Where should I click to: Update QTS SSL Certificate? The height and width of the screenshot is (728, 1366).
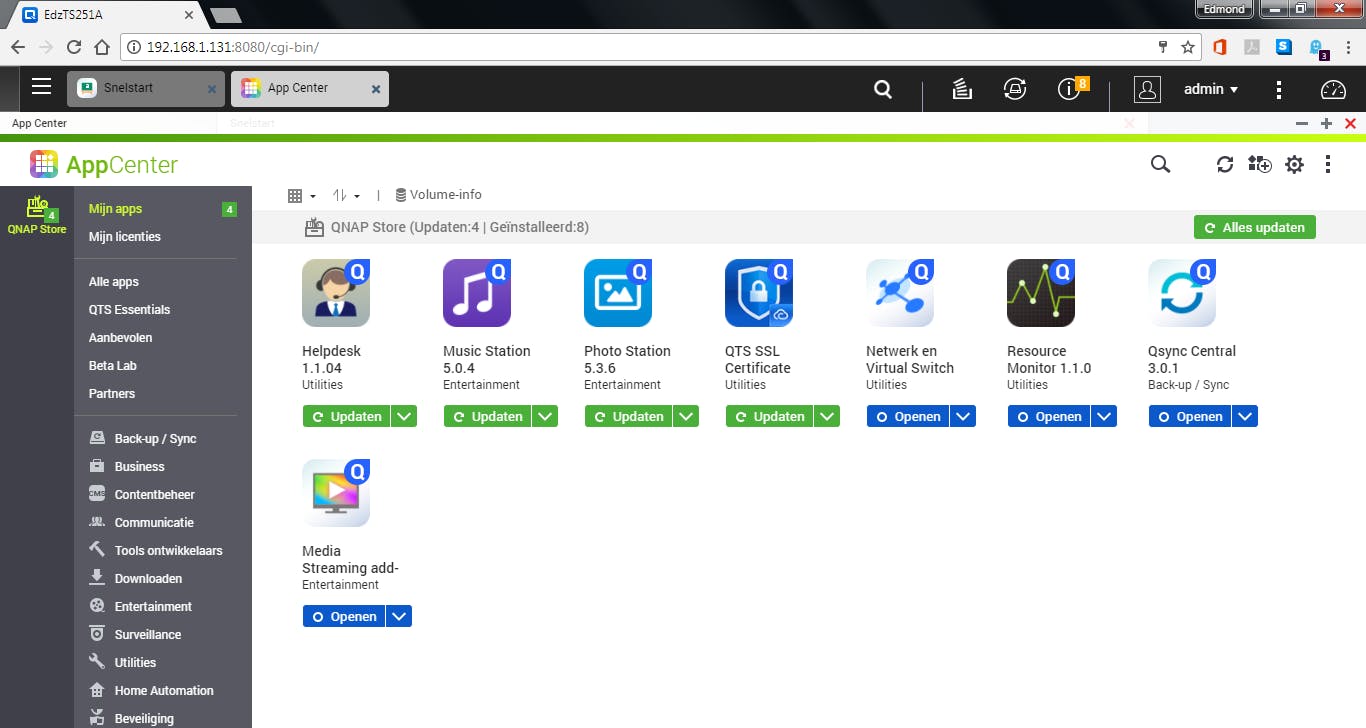pos(769,417)
